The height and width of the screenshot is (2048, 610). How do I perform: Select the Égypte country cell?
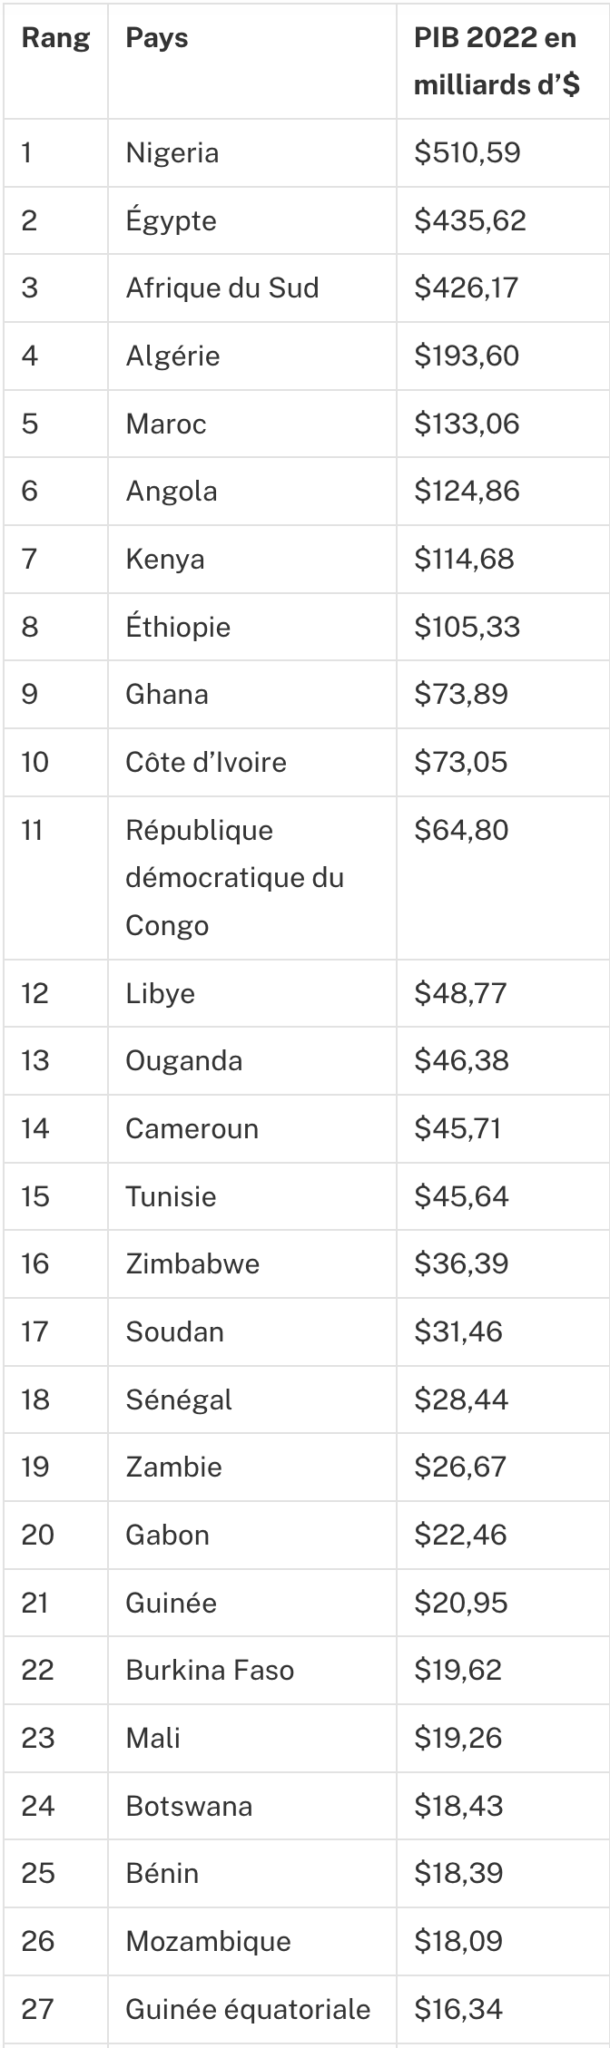171,220
